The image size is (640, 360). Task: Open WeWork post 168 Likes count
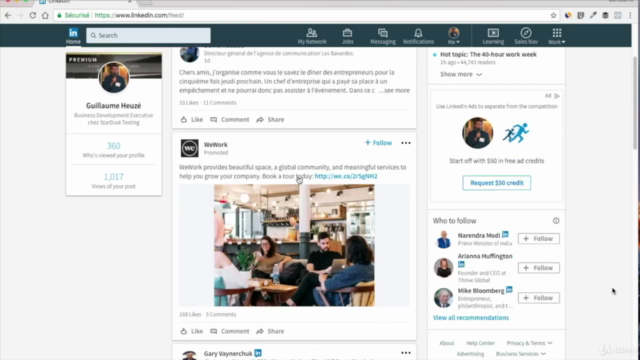coord(190,314)
